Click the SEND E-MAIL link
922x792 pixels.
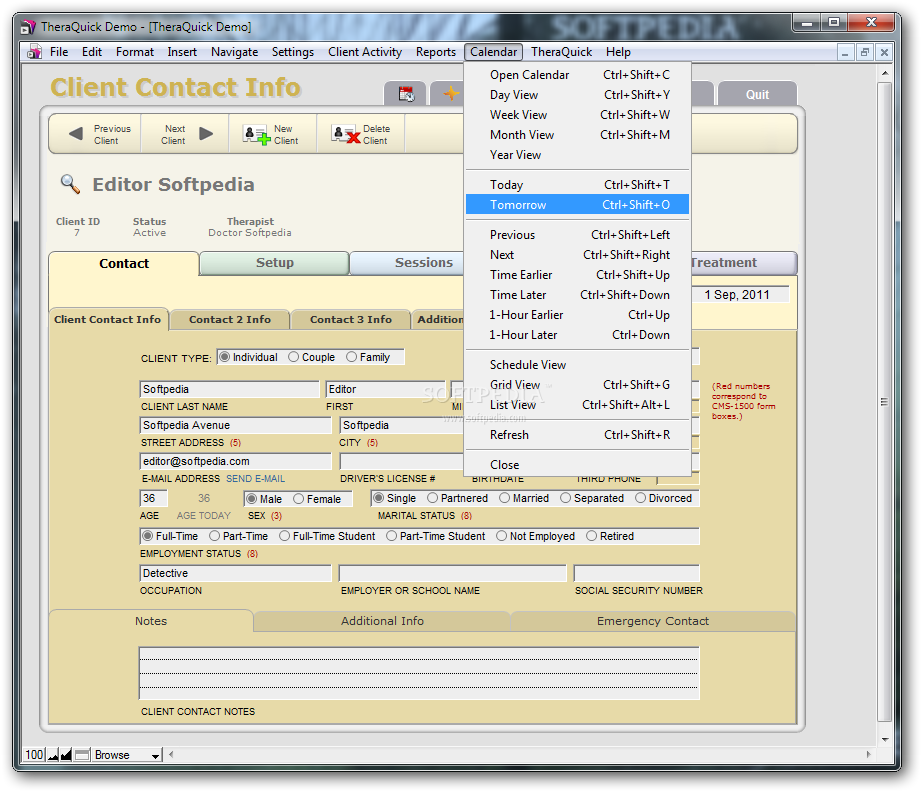pyautogui.click(x=255, y=479)
